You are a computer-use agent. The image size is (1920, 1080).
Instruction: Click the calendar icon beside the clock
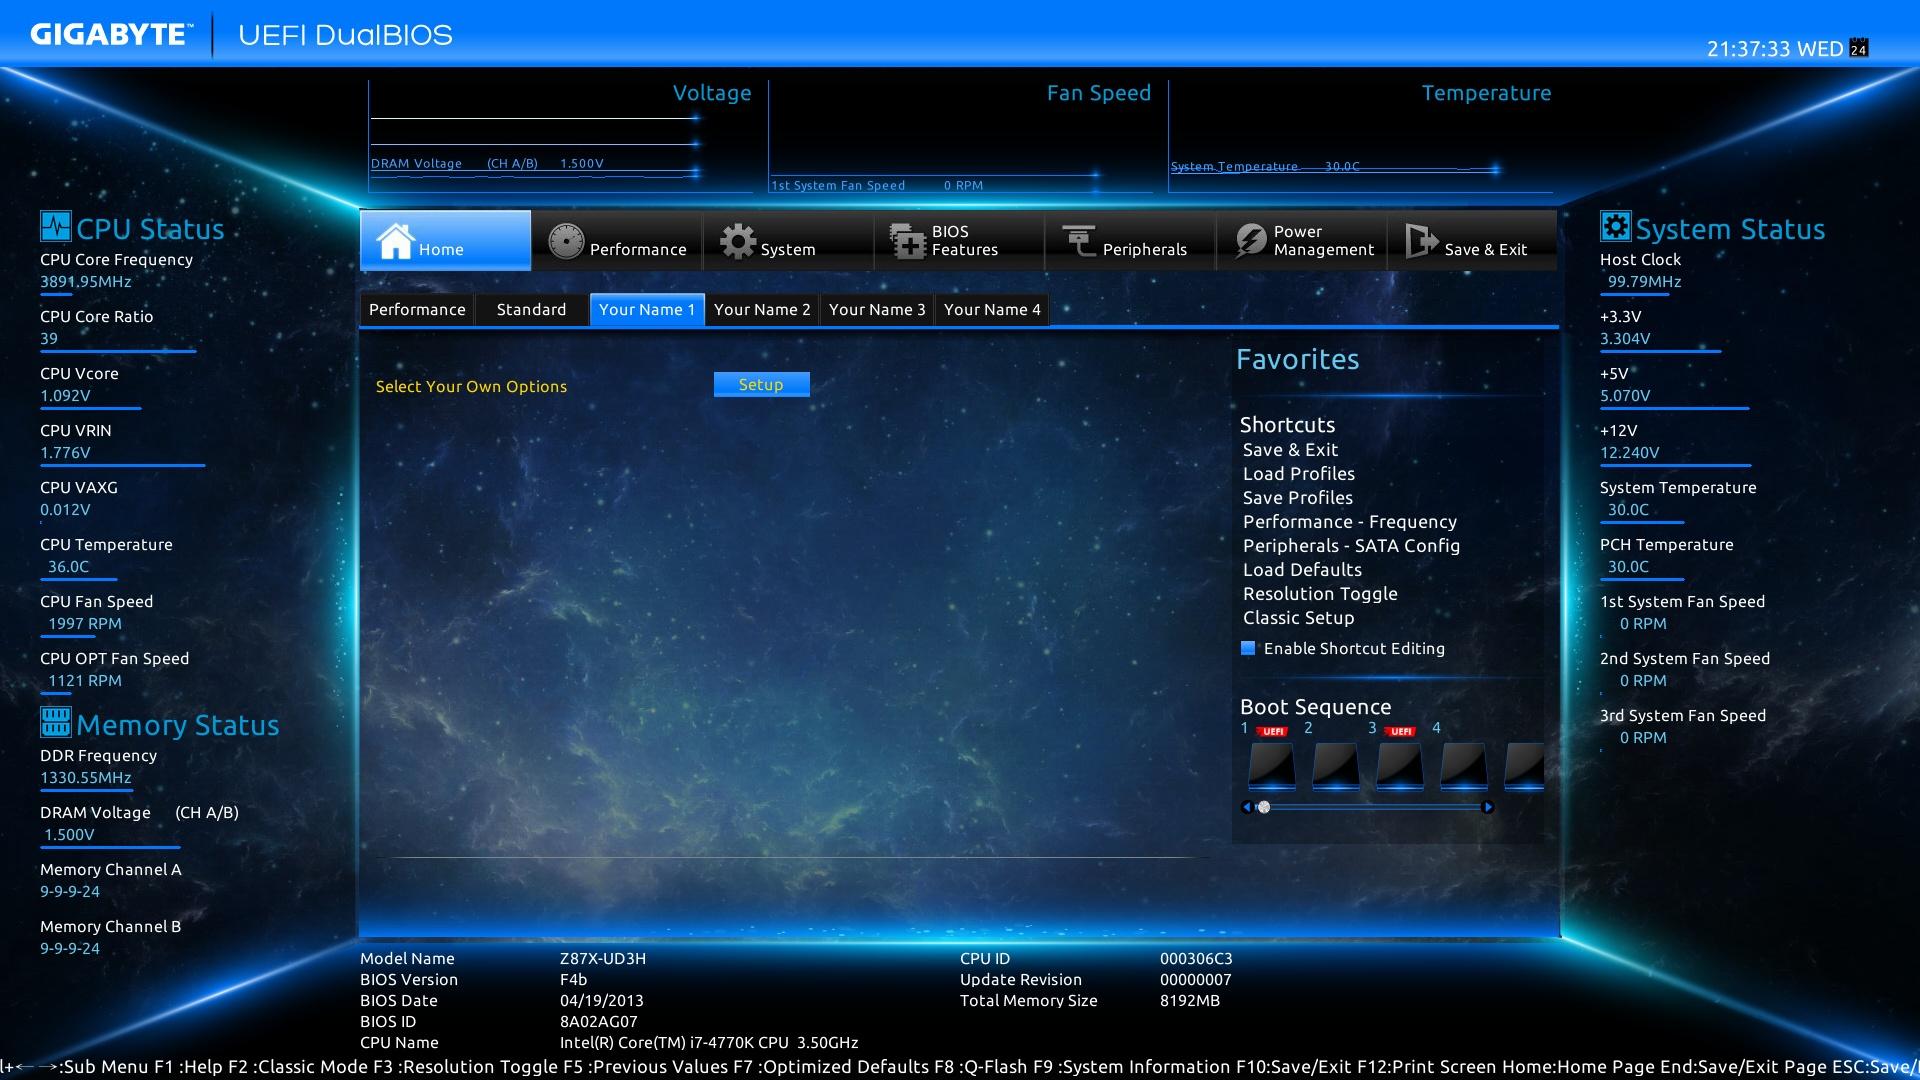point(1859,48)
